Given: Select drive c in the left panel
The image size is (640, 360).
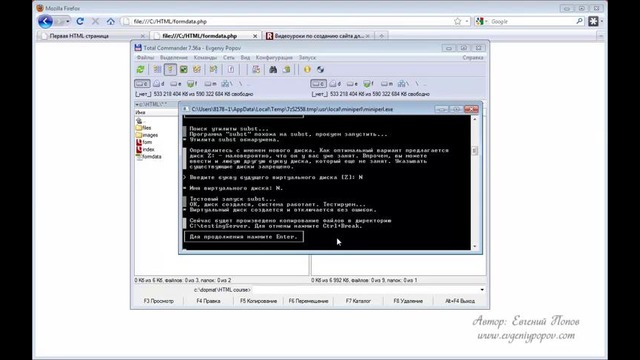Looking at the screenshot, I should pyautogui.click(x=142, y=84).
